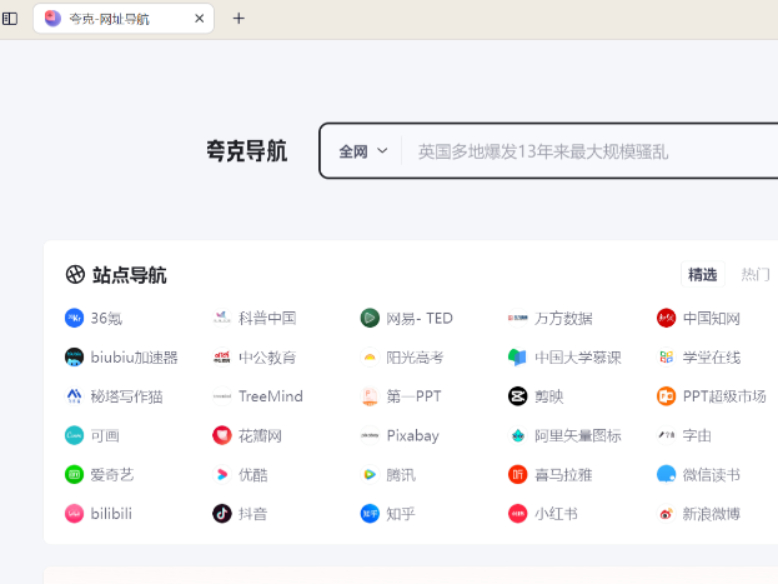778x584 pixels.
Task: Click the 小红书 red icon
Action: click(518, 514)
